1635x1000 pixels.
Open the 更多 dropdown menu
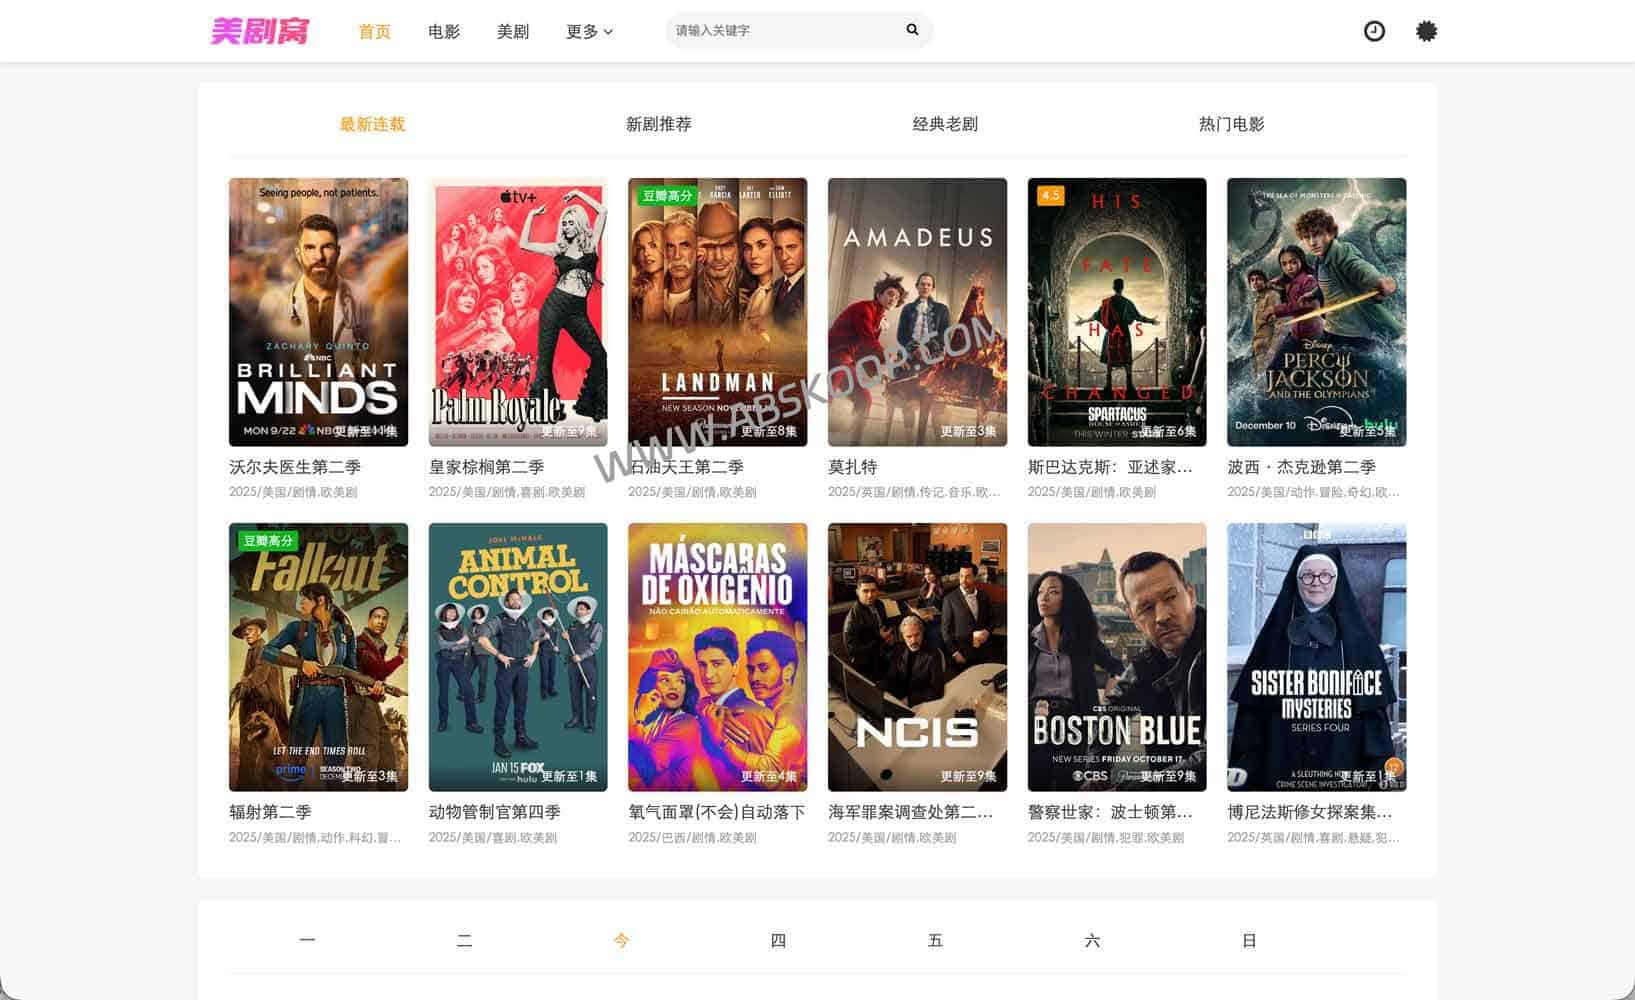tap(588, 31)
